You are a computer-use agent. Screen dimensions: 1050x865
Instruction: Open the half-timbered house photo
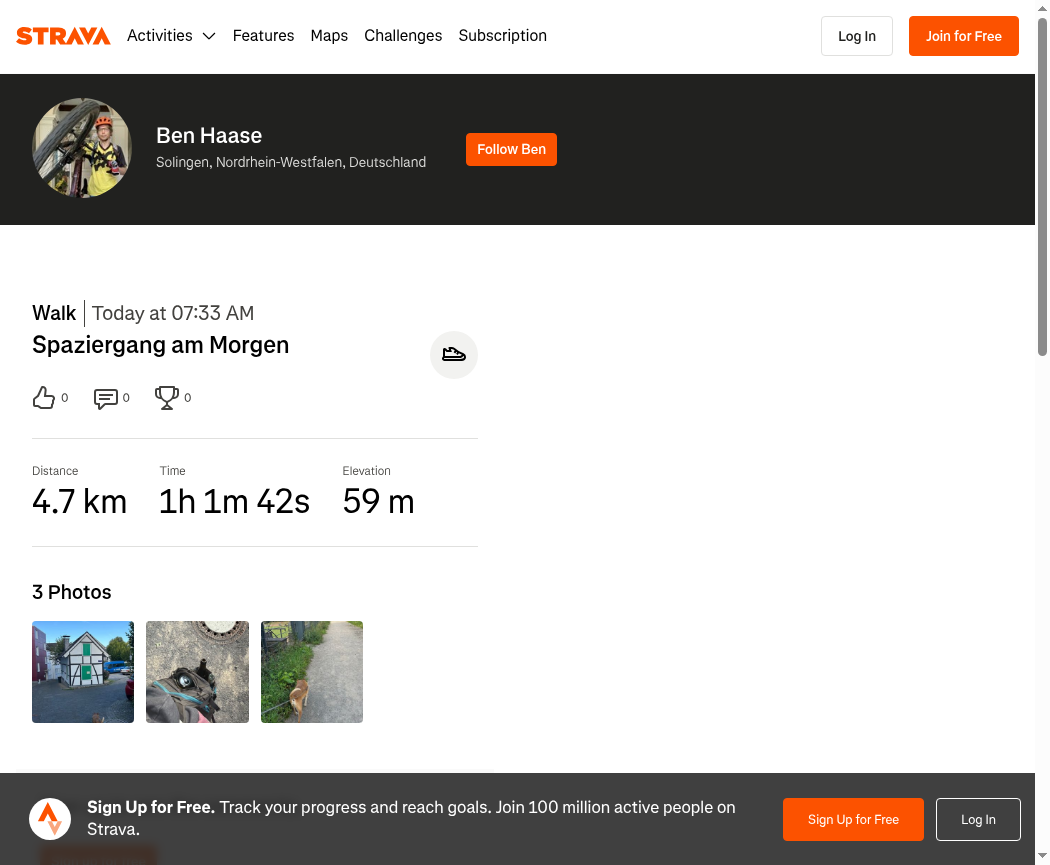tap(83, 672)
